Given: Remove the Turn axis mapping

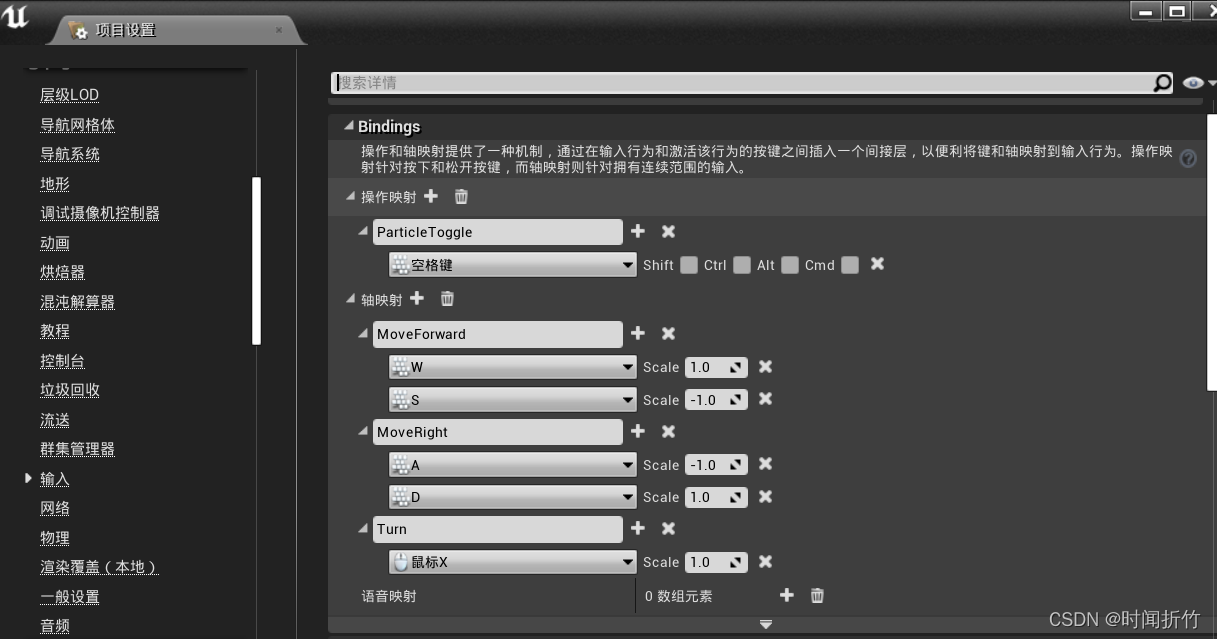Looking at the screenshot, I should coord(669,529).
